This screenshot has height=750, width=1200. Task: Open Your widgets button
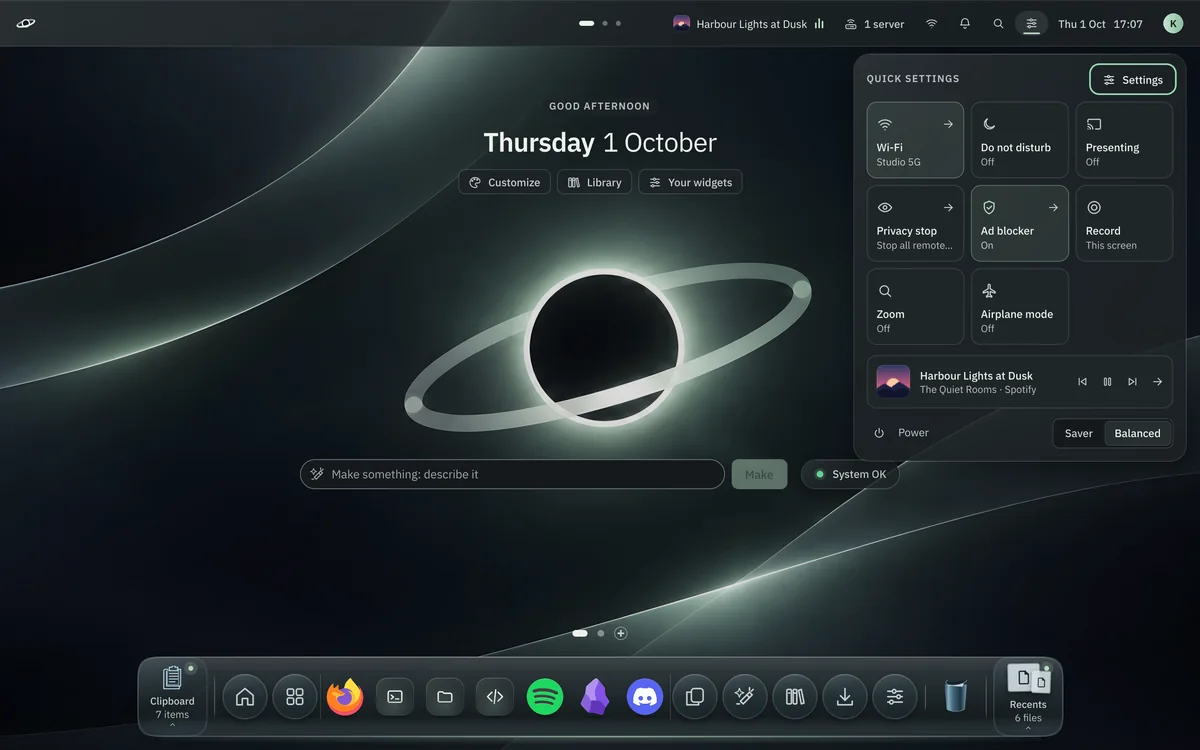[x=691, y=182]
